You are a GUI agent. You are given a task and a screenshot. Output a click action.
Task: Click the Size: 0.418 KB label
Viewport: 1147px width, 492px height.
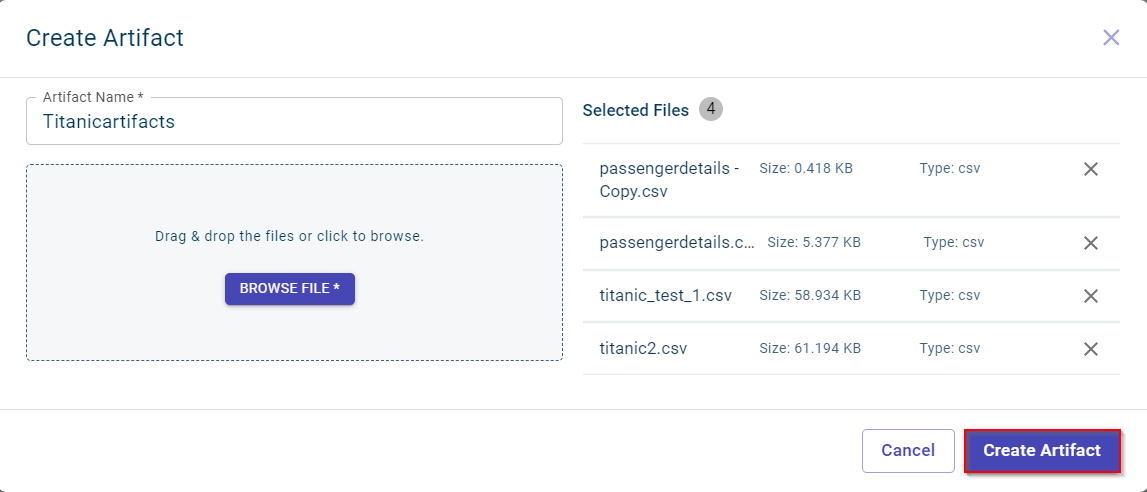806,169
